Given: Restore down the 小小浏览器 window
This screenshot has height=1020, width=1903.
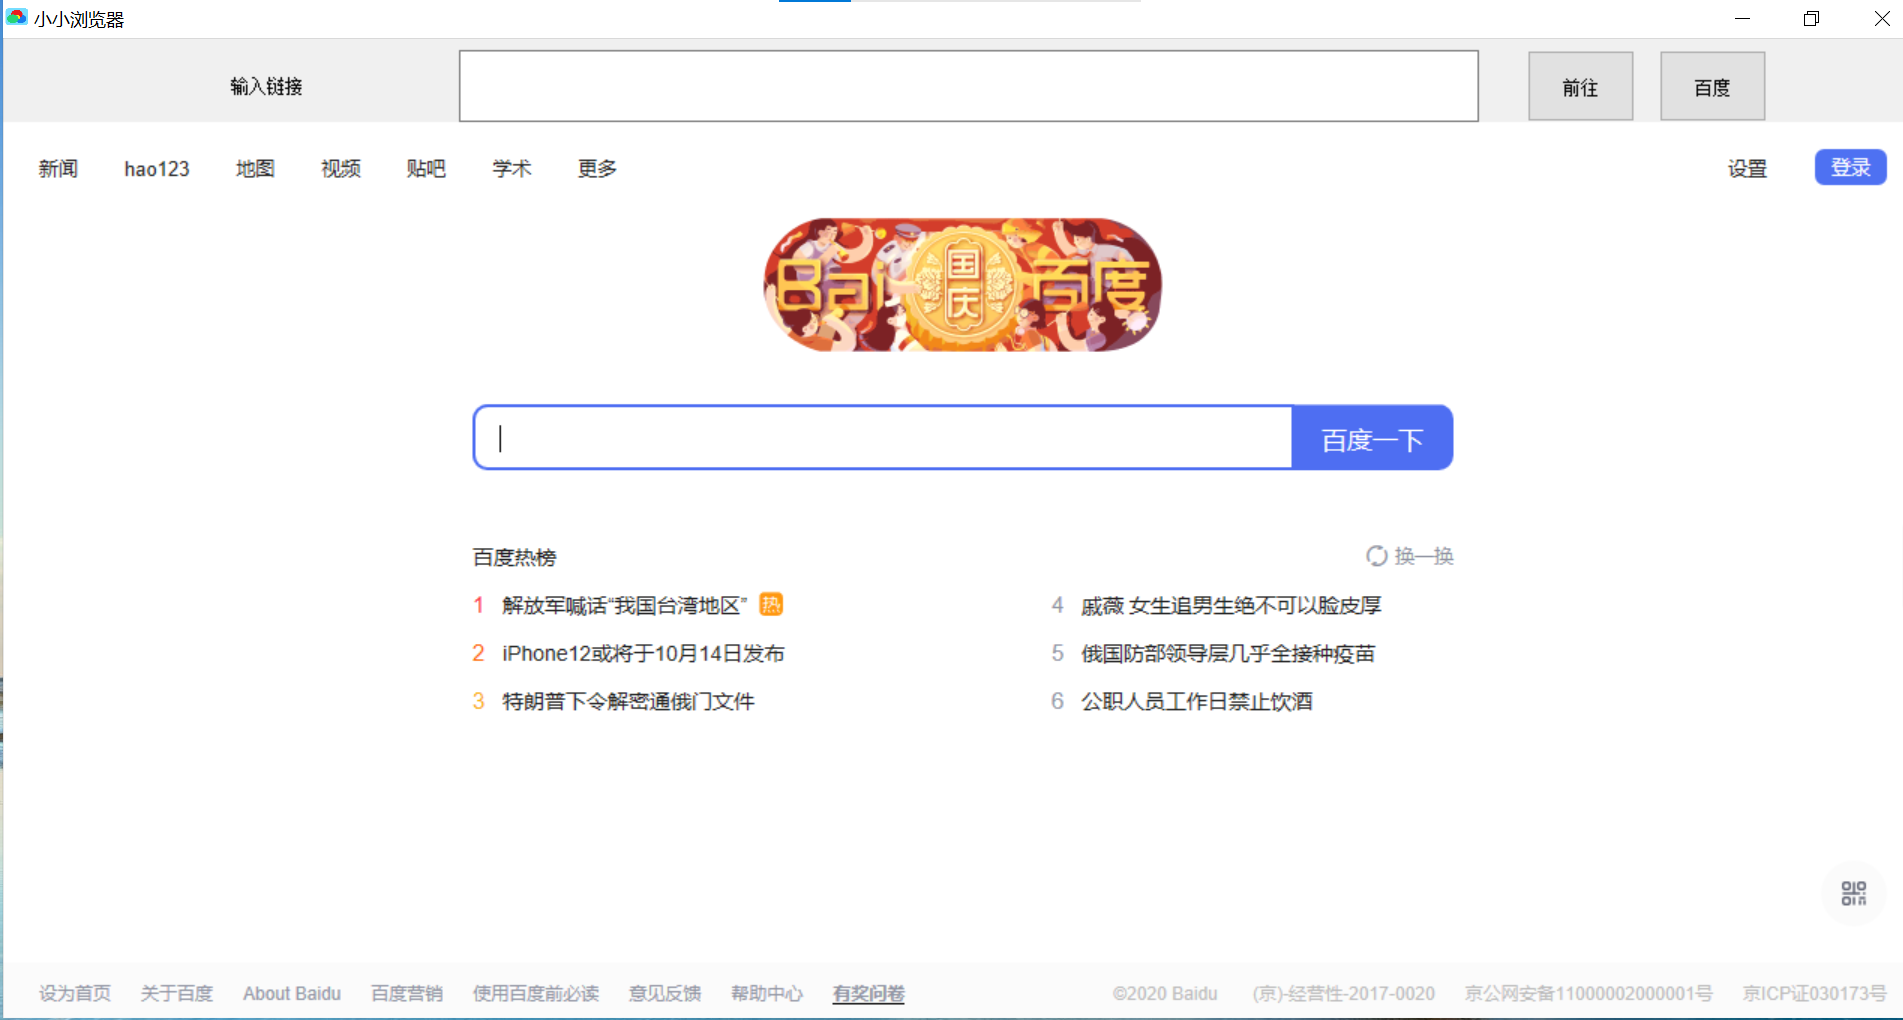Looking at the screenshot, I should tap(1811, 19).
